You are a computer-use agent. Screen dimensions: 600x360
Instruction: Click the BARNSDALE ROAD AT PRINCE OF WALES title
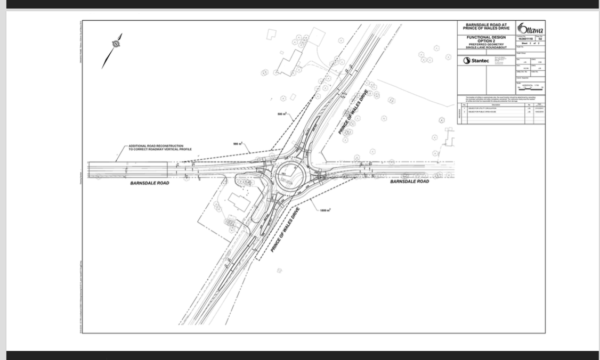point(486,27)
